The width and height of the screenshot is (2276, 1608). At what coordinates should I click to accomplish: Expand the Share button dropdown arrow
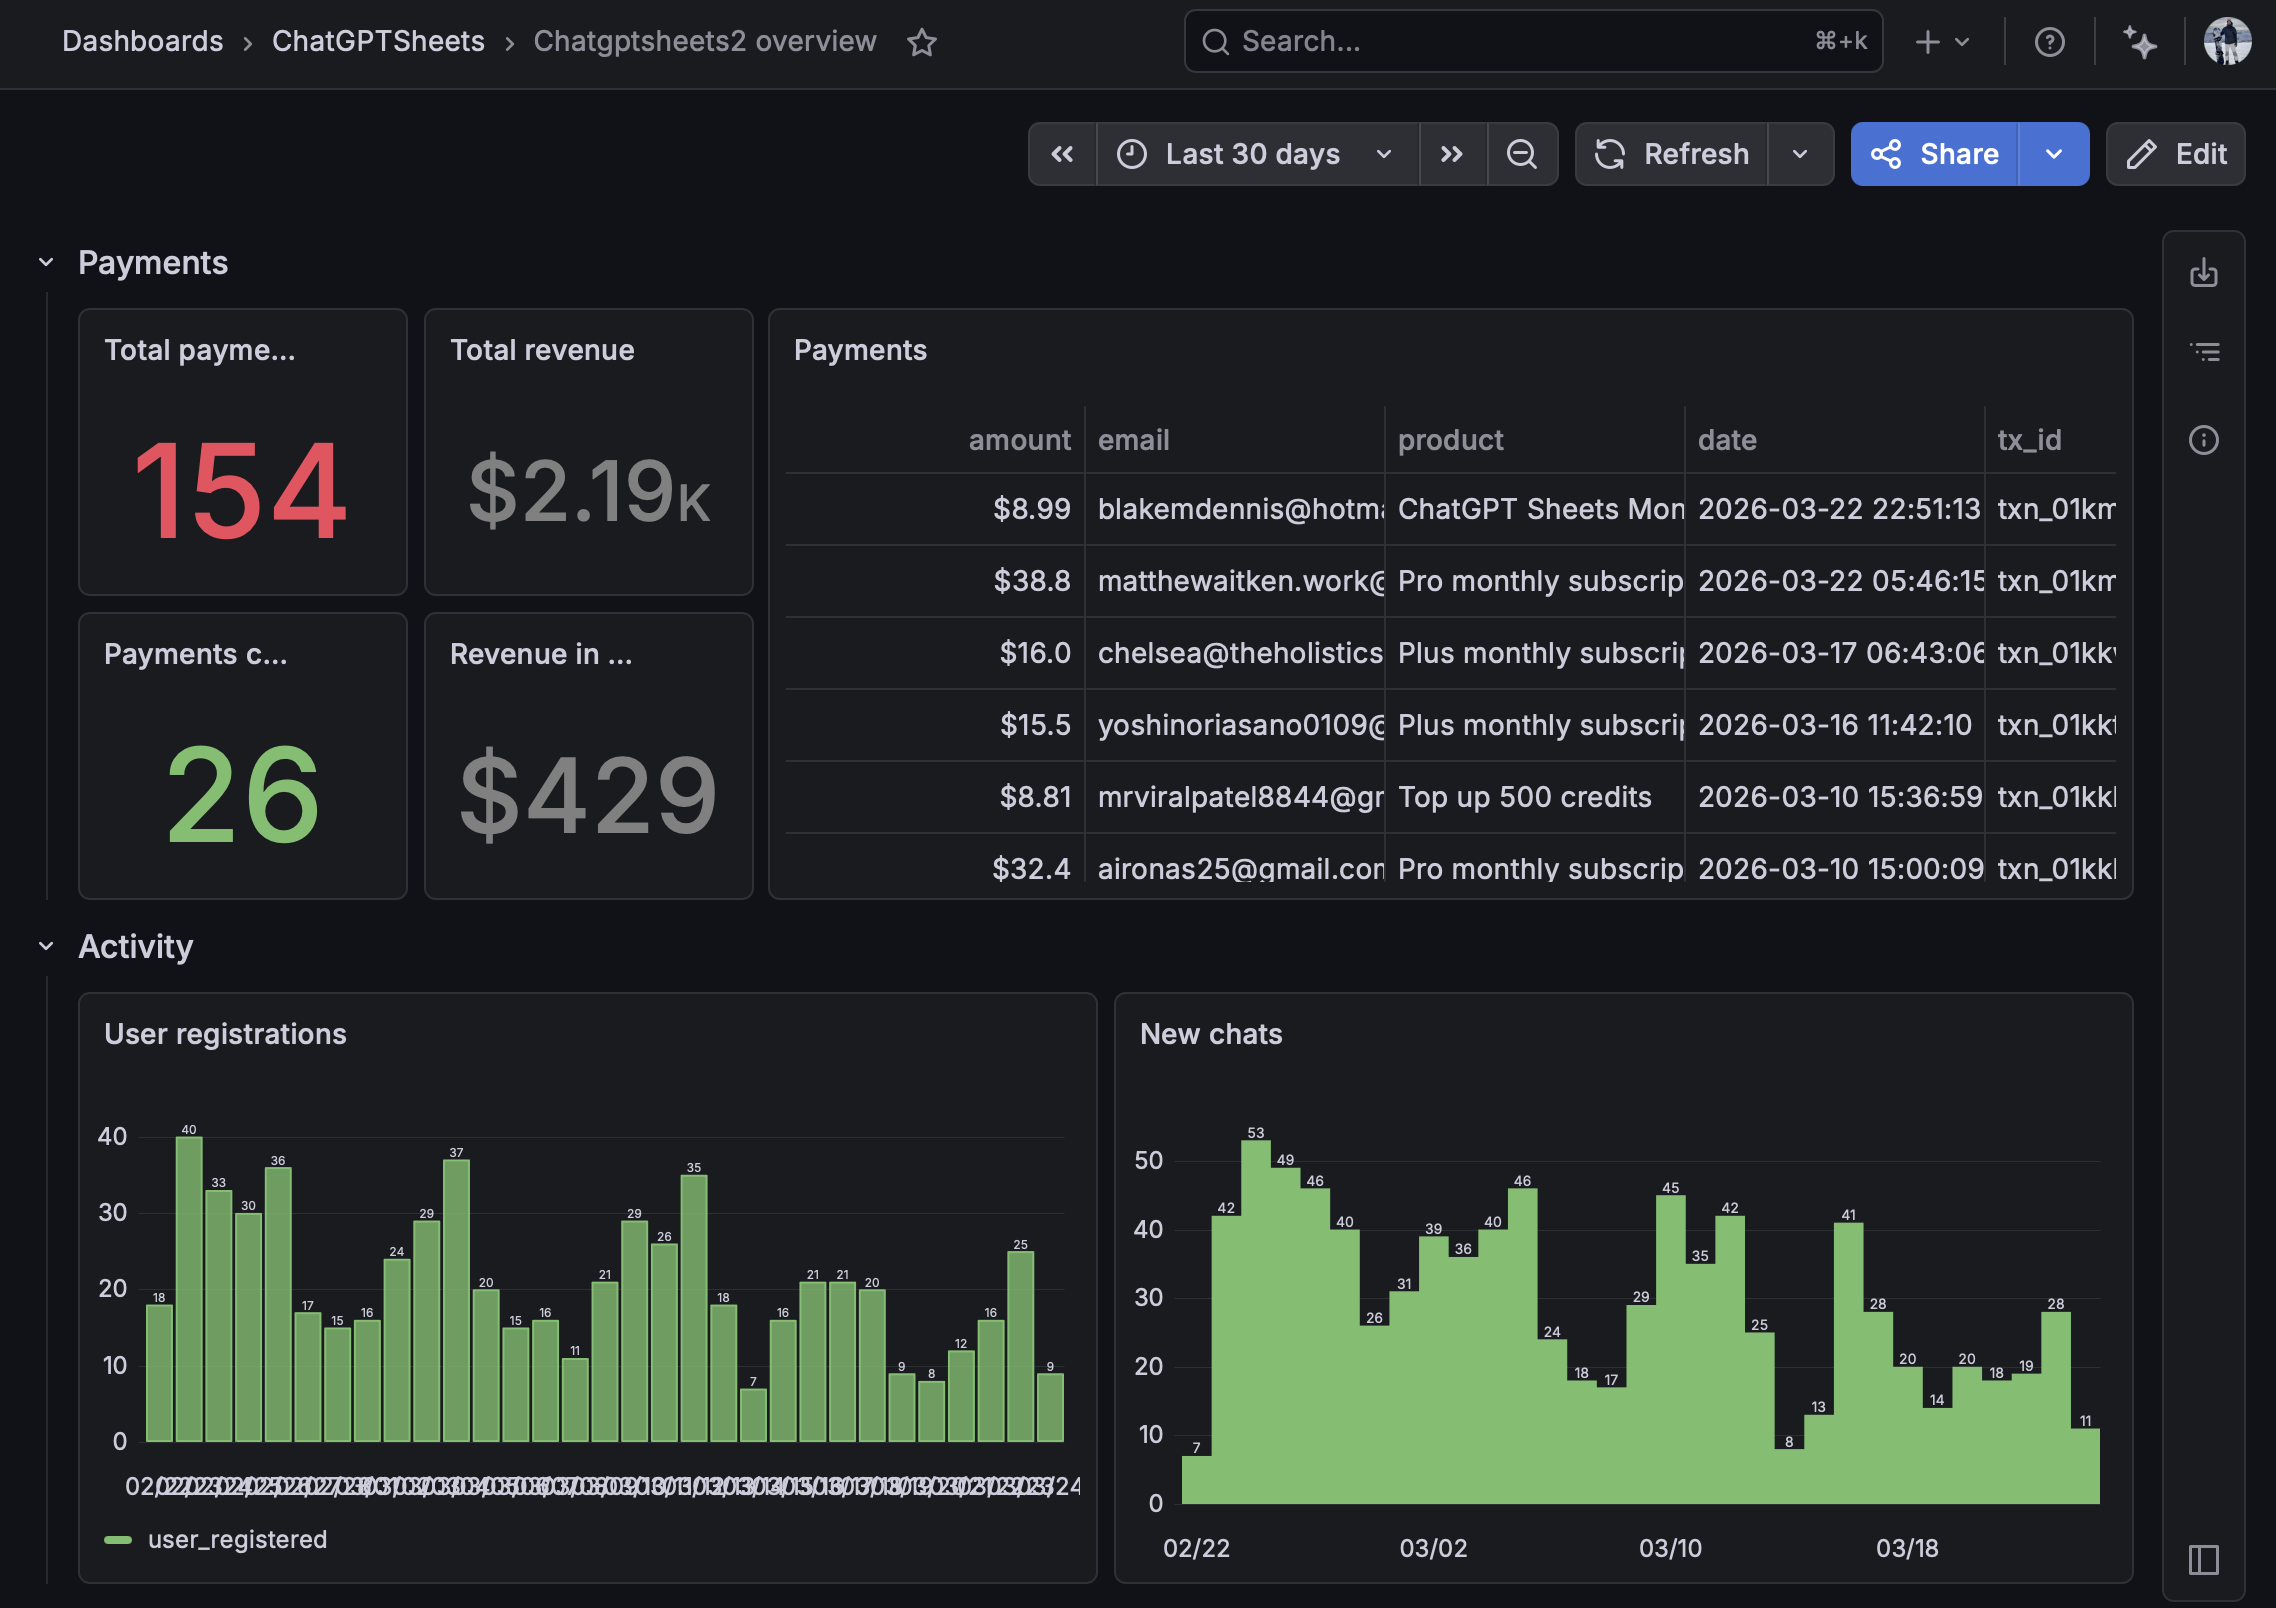coord(2054,154)
